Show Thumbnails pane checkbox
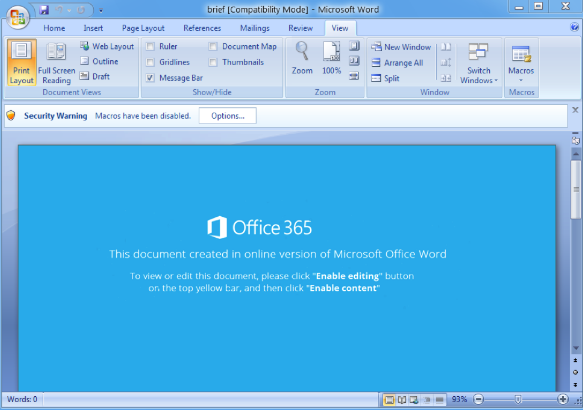This screenshot has width=583, height=411. (x=213, y=62)
